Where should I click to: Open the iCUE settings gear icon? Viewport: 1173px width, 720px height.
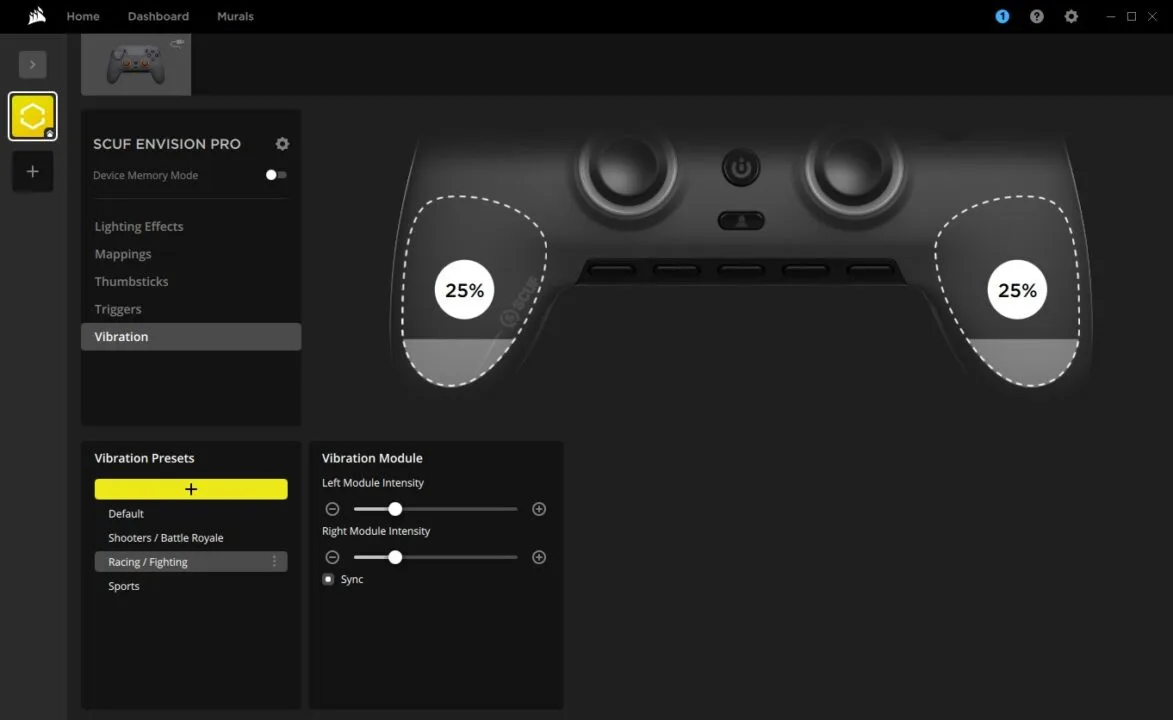(x=1071, y=16)
